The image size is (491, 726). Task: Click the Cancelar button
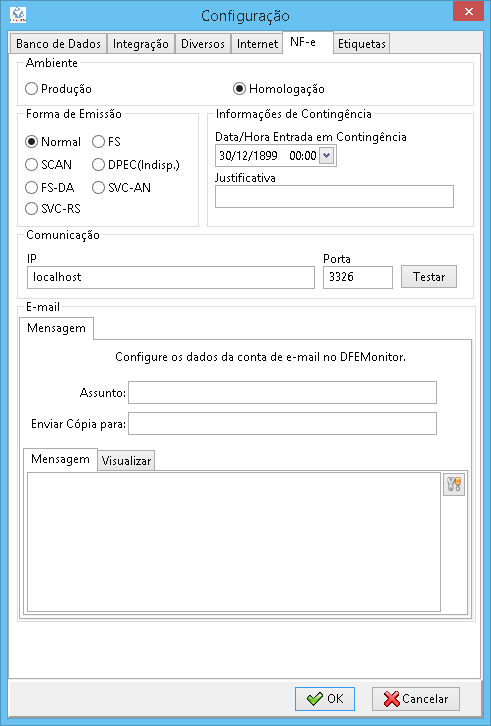tap(416, 699)
